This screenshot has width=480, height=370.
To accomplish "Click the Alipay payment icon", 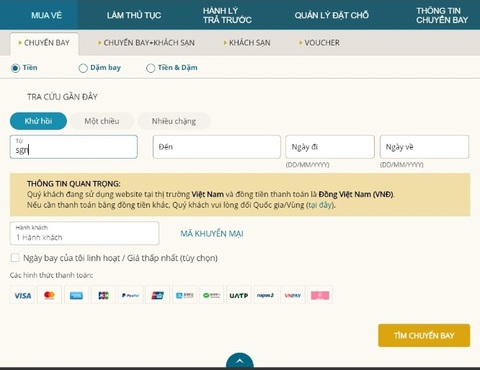I will 184,295.
